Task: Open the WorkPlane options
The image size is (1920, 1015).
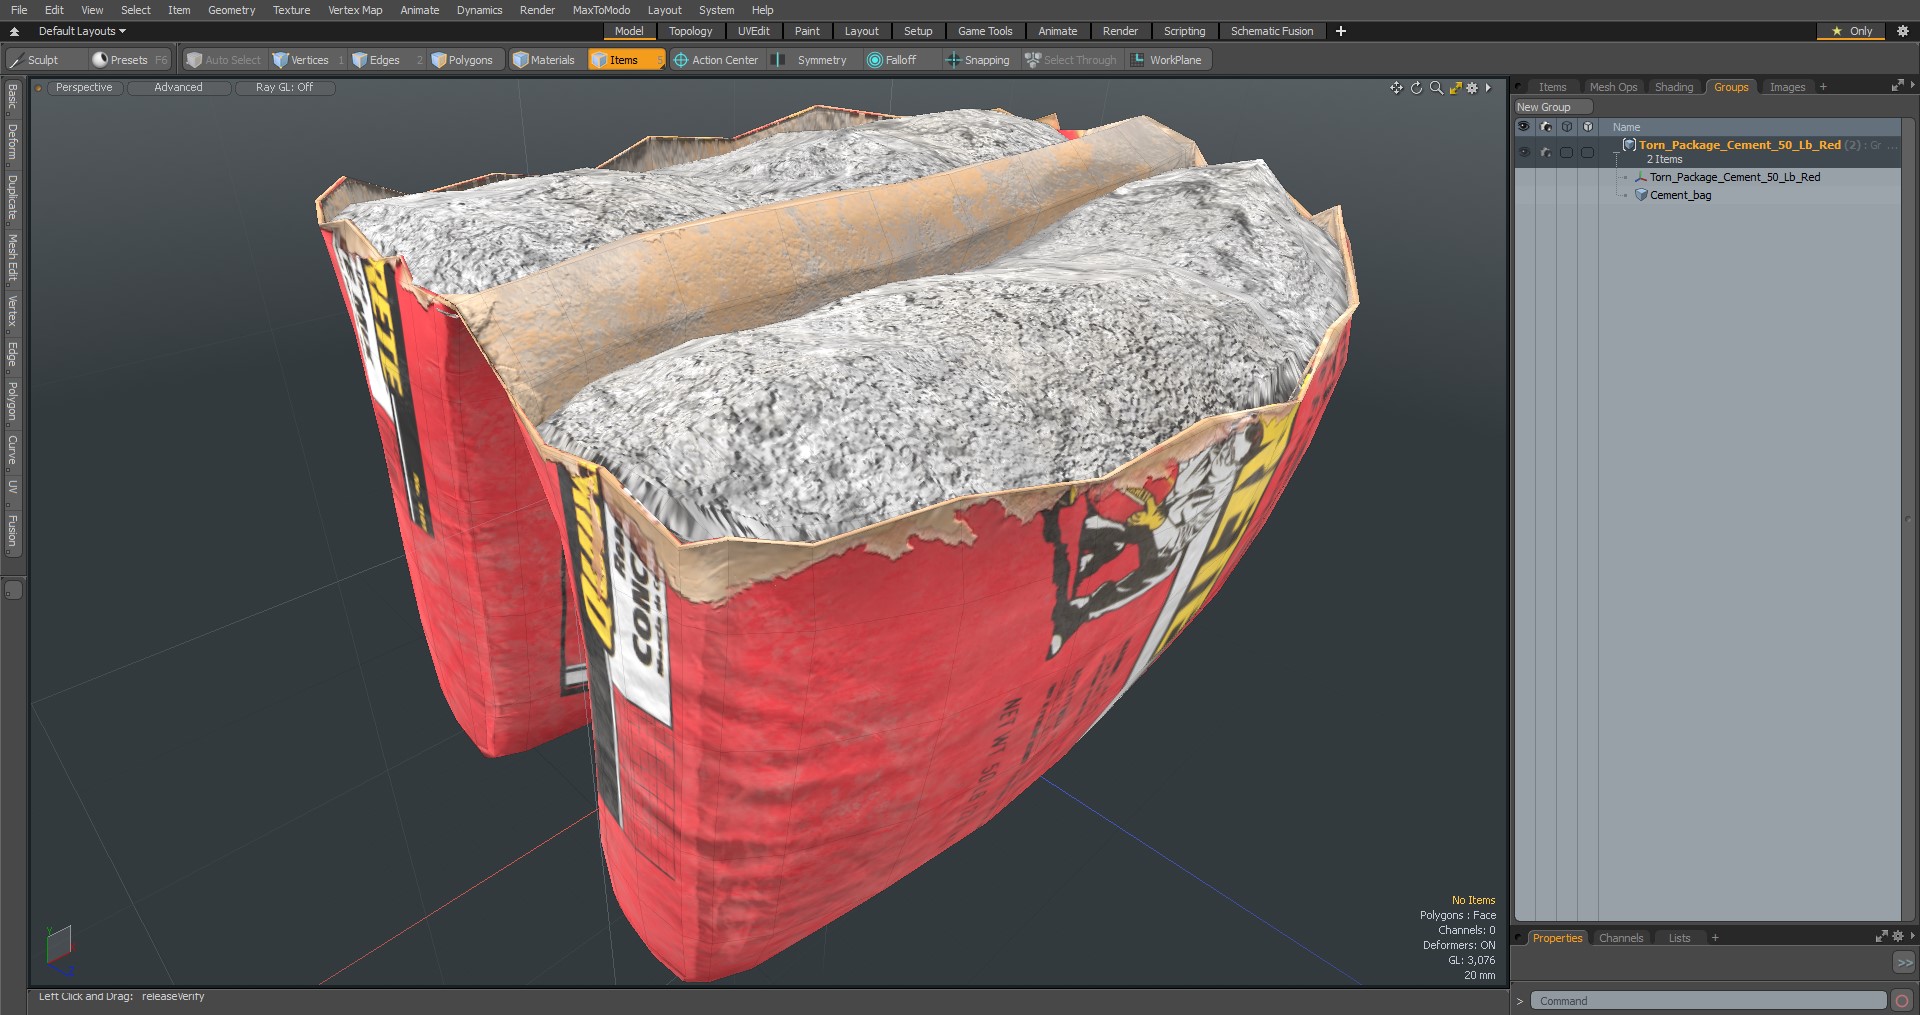Action: (x=1167, y=60)
